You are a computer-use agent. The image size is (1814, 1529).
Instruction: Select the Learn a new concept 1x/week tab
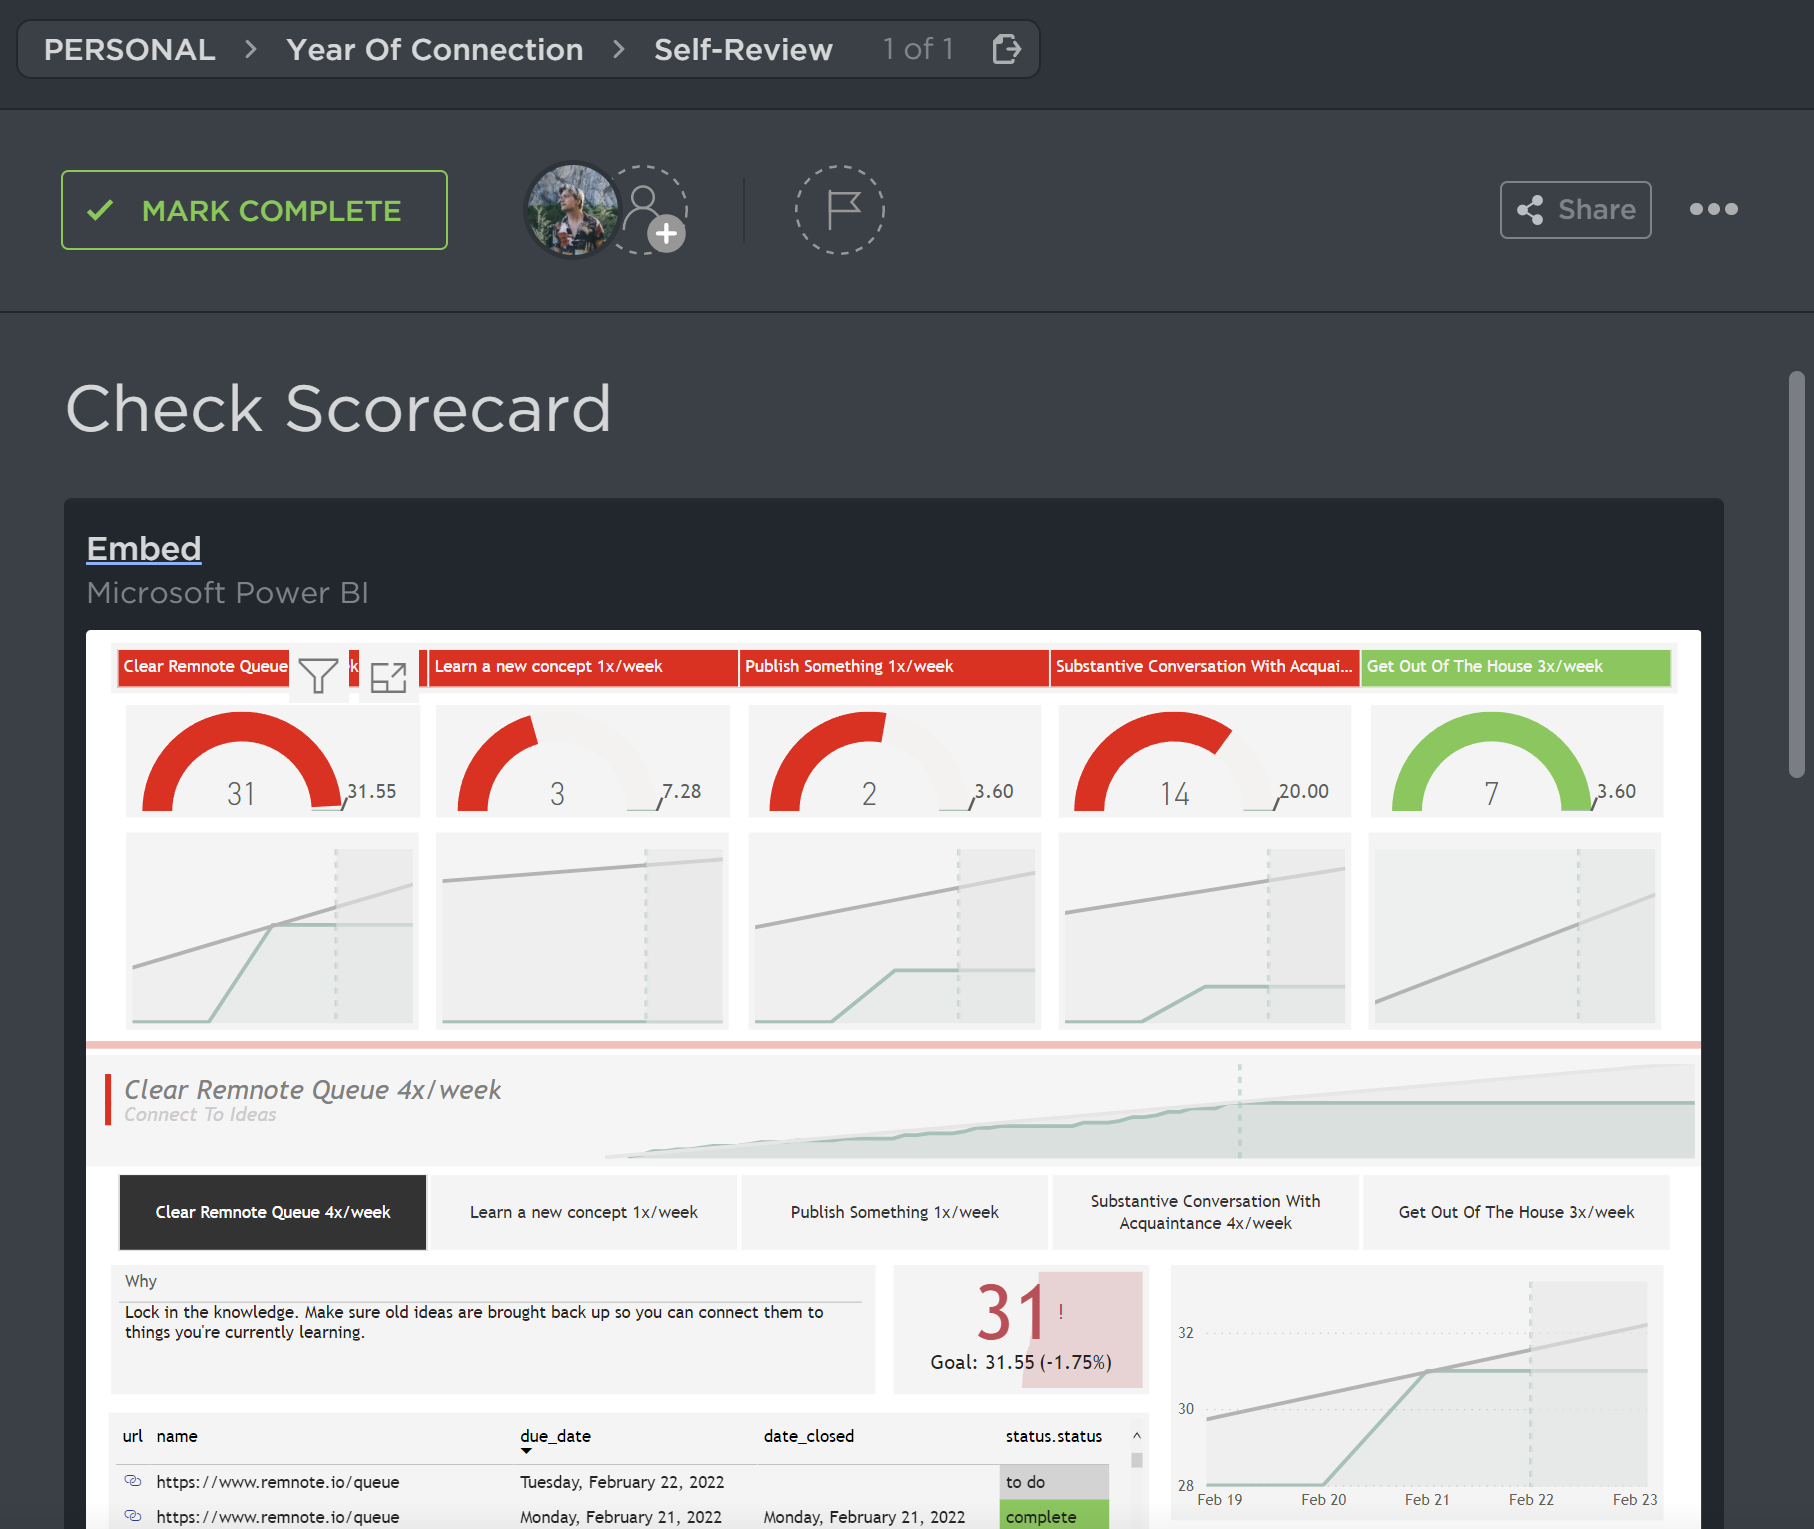point(584,1212)
